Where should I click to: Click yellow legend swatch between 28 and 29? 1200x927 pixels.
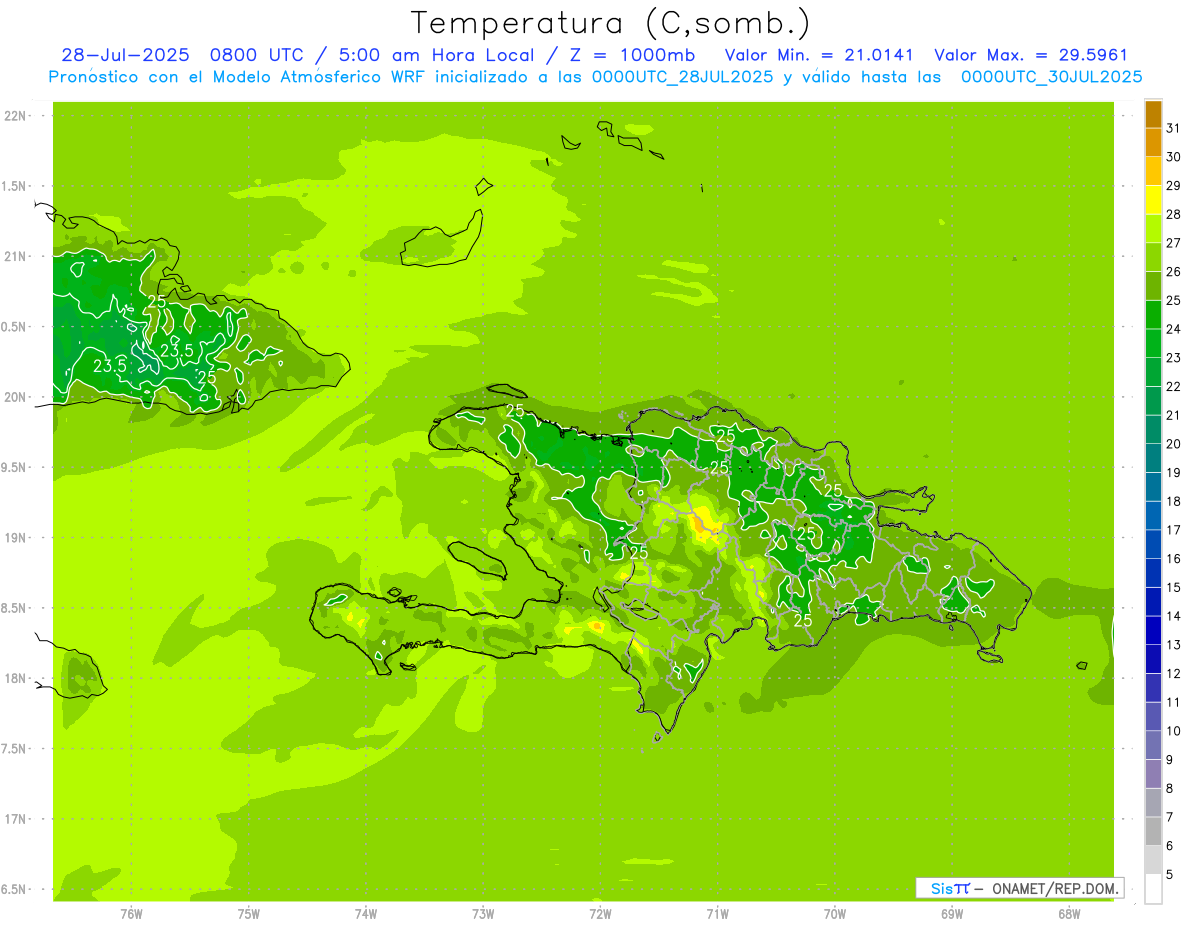(1153, 200)
